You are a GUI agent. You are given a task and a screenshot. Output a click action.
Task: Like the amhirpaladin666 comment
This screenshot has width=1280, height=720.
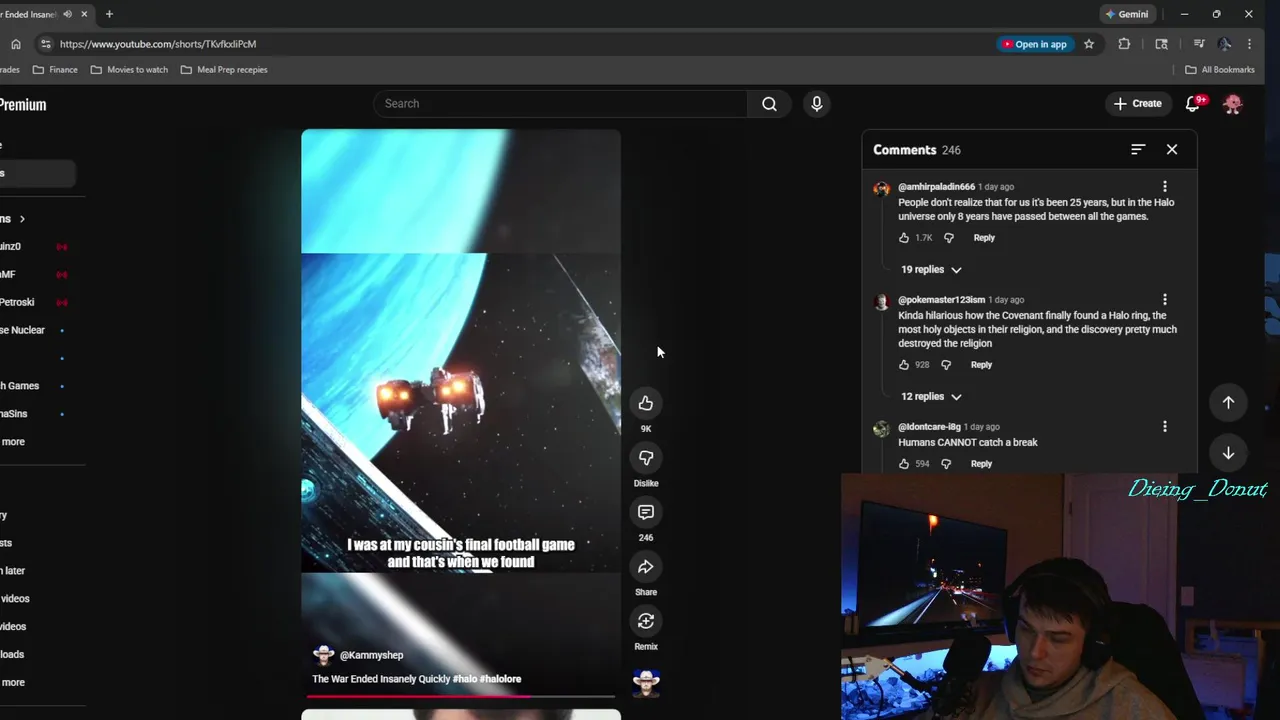(904, 238)
